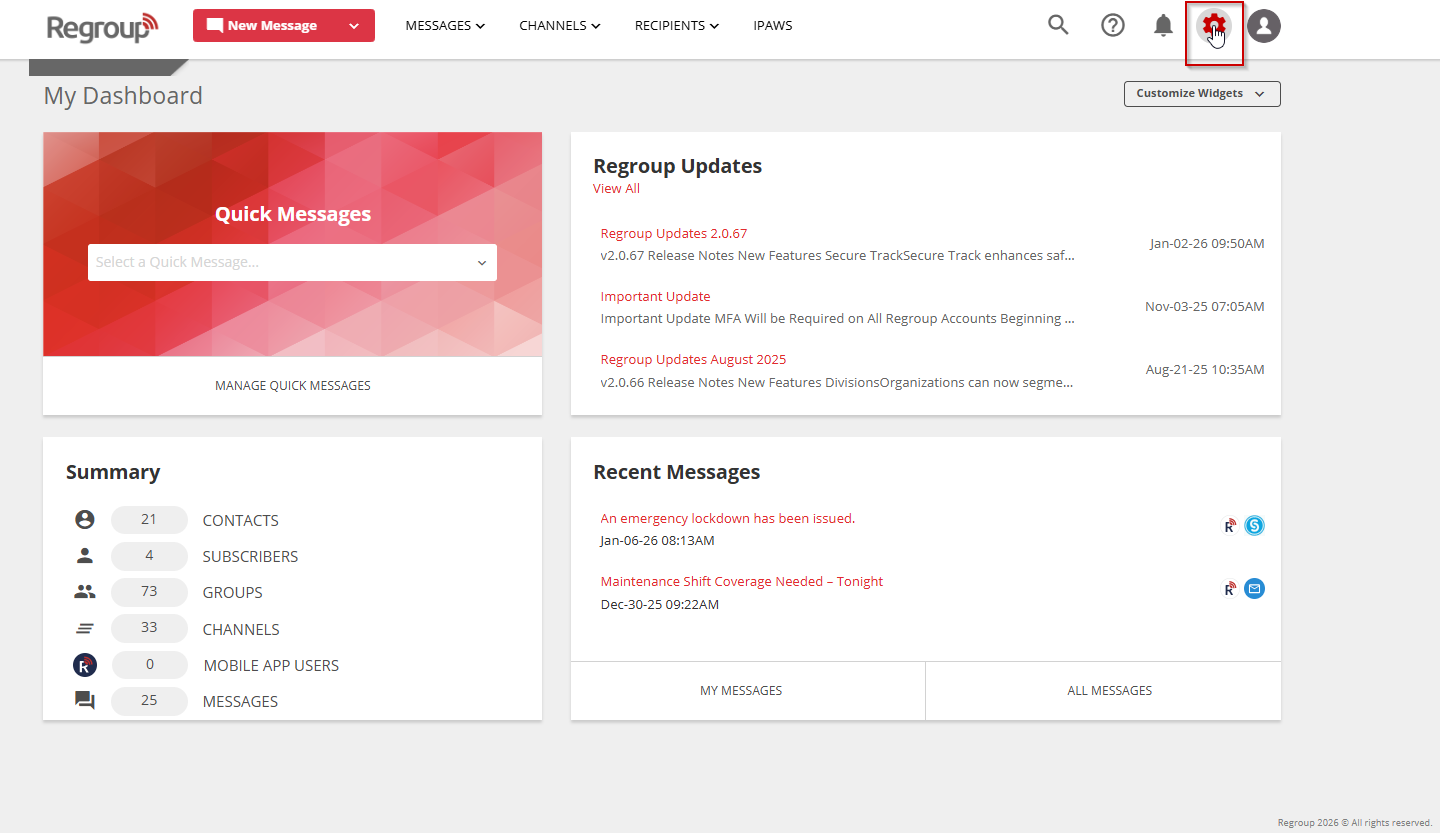Click the Subscribers count 4
This screenshot has height=833, width=1440.
(149, 556)
